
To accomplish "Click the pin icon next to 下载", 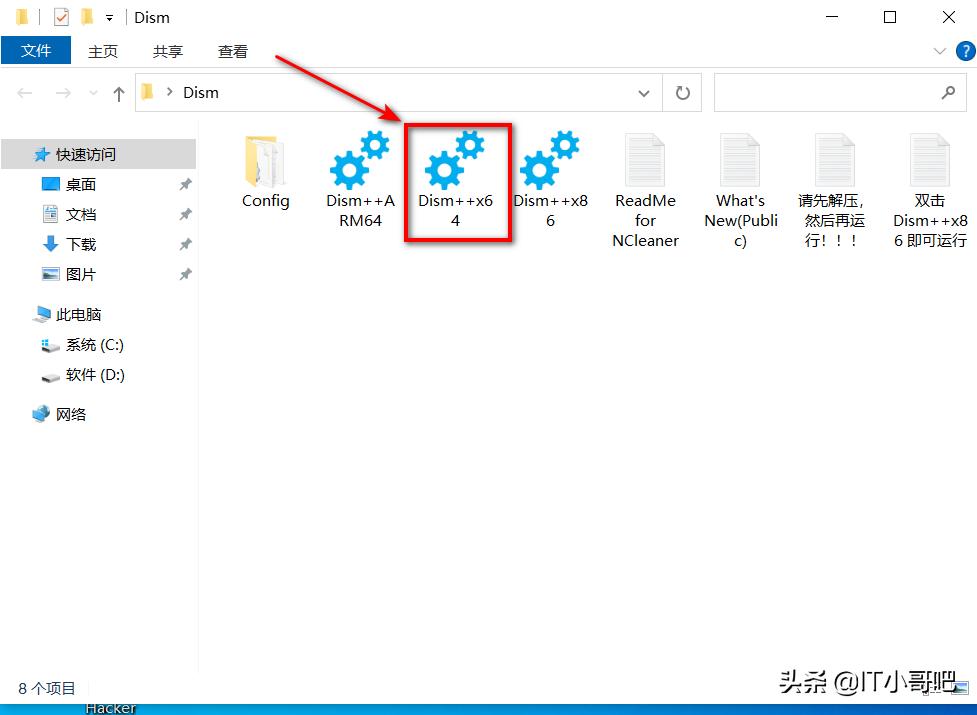I will coord(185,244).
